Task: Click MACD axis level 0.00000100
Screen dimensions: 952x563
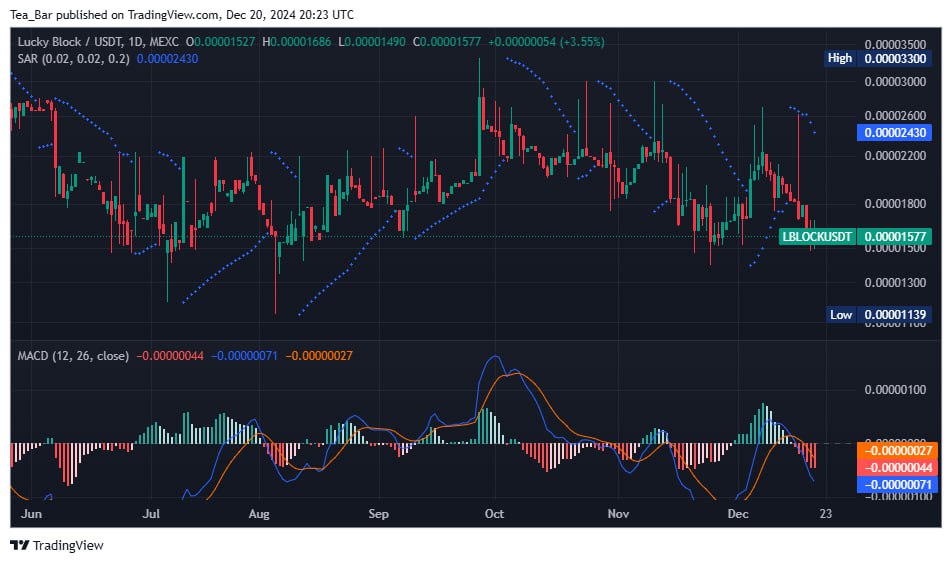Action: click(x=896, y=389)
